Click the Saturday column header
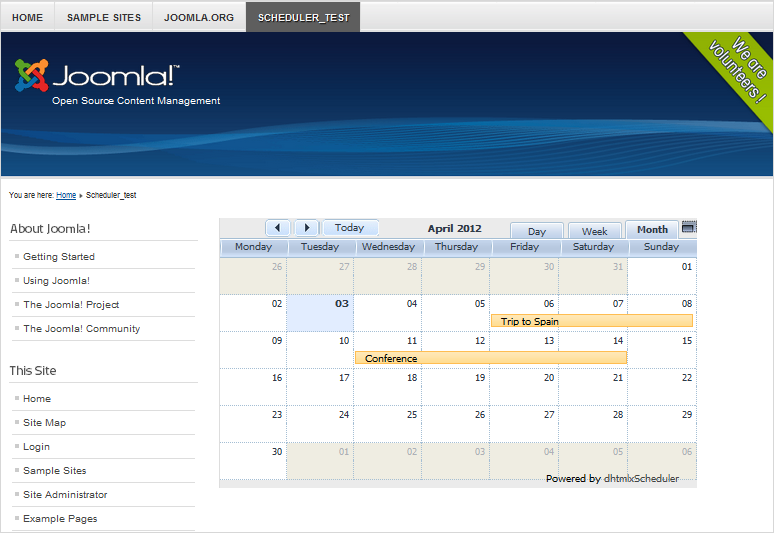 pyautogui.click(x=593, y=247)
